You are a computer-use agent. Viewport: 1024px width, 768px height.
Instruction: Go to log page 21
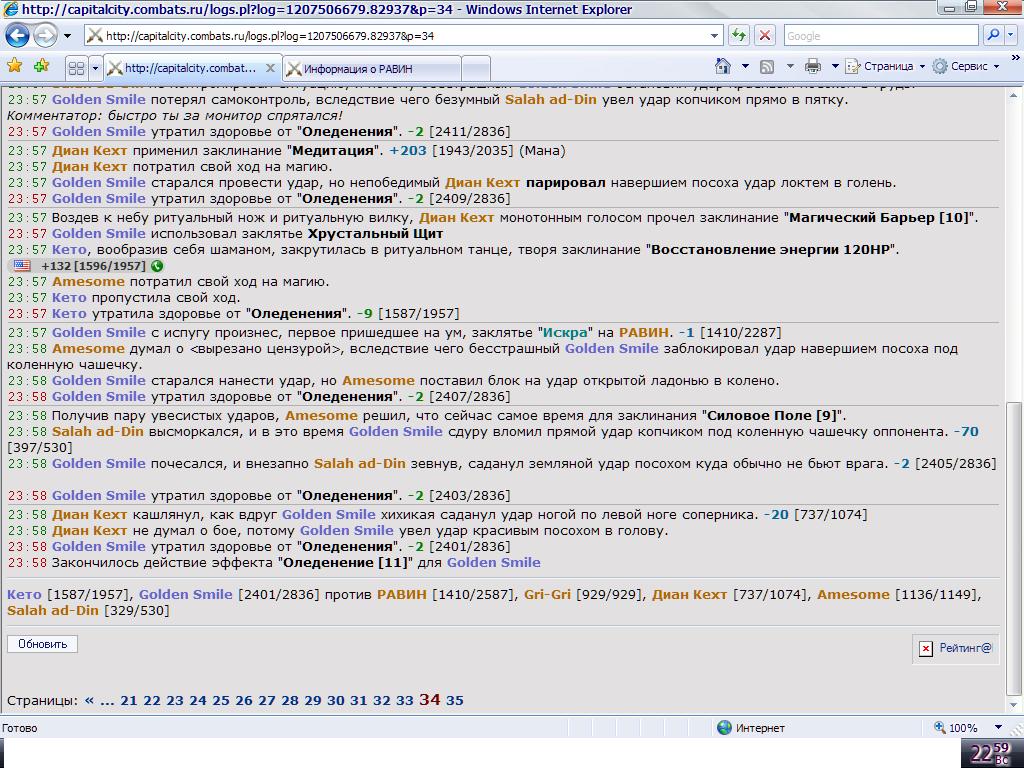point(129,701)
